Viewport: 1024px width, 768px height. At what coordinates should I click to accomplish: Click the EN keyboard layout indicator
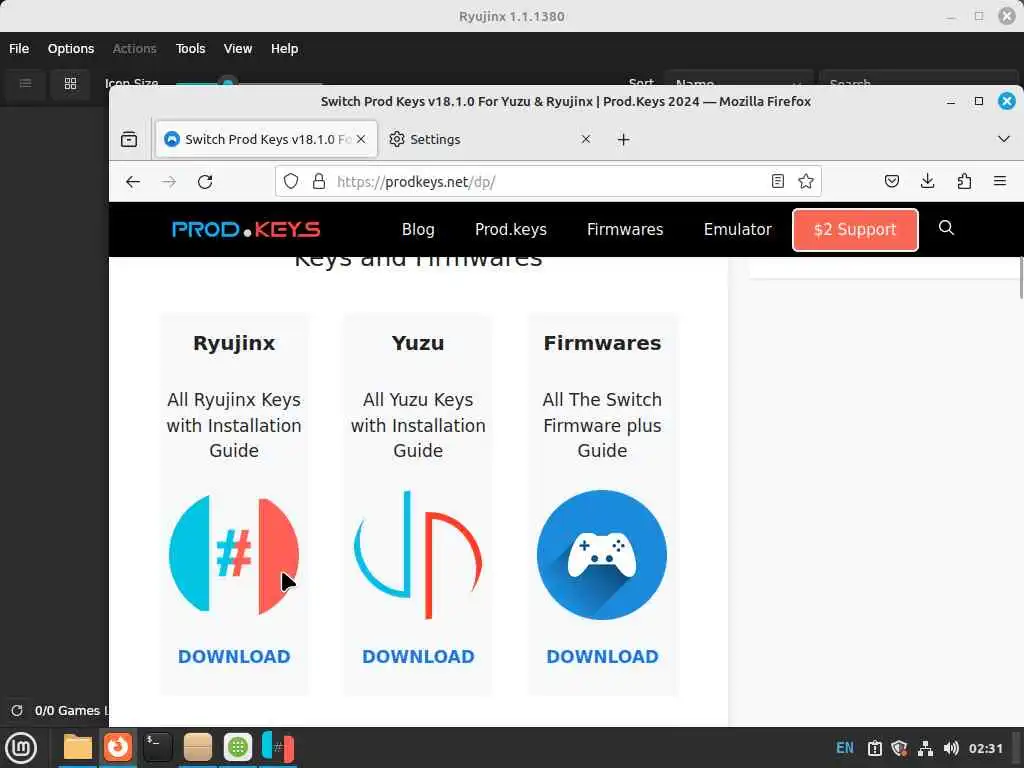click(x=844, y=748)
